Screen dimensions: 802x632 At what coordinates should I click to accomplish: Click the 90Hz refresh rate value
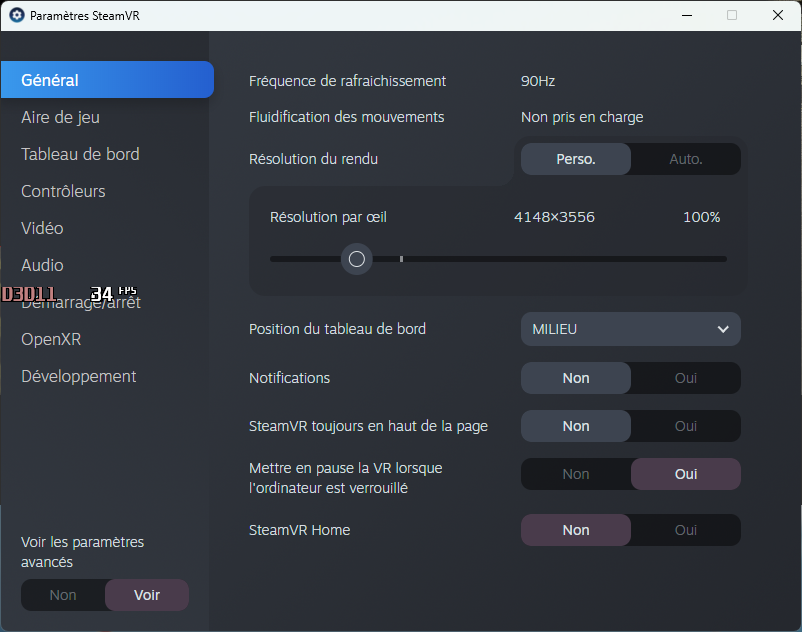click(x=538, y=81)
